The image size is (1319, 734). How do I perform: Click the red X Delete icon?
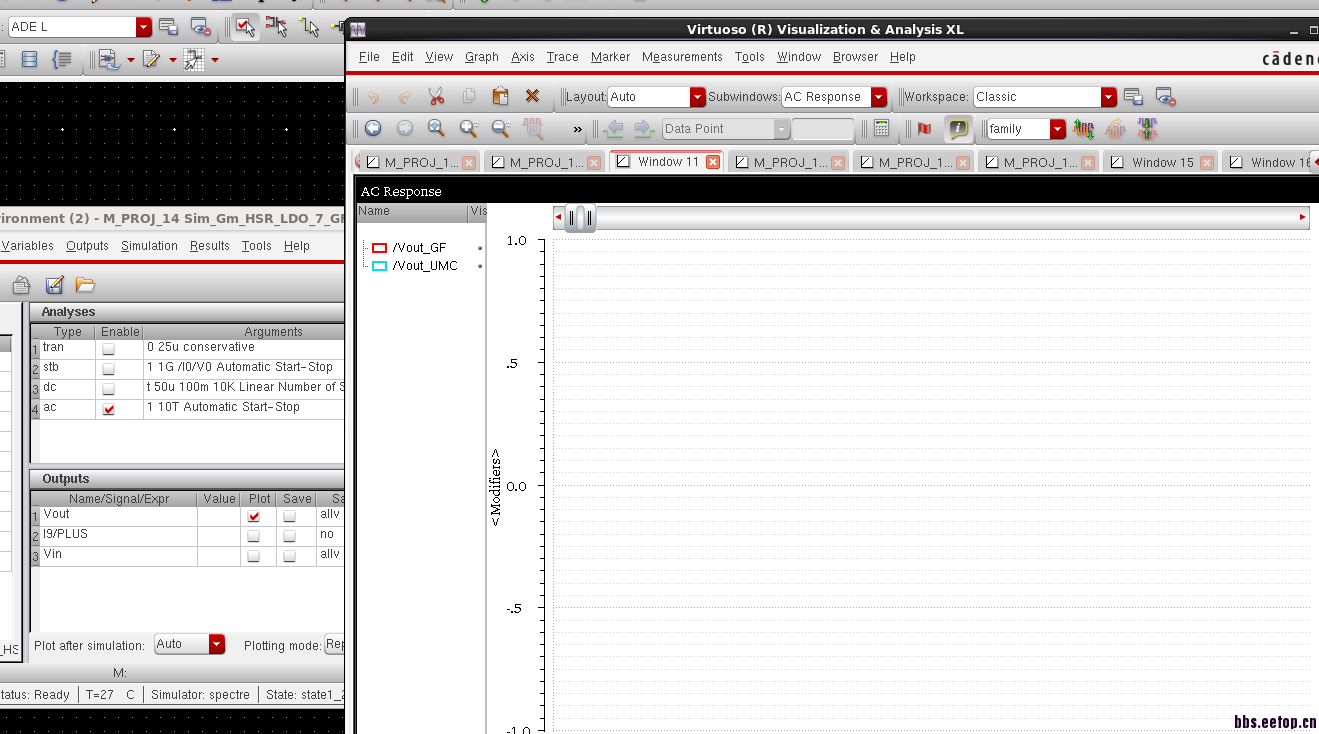point(532,97)
